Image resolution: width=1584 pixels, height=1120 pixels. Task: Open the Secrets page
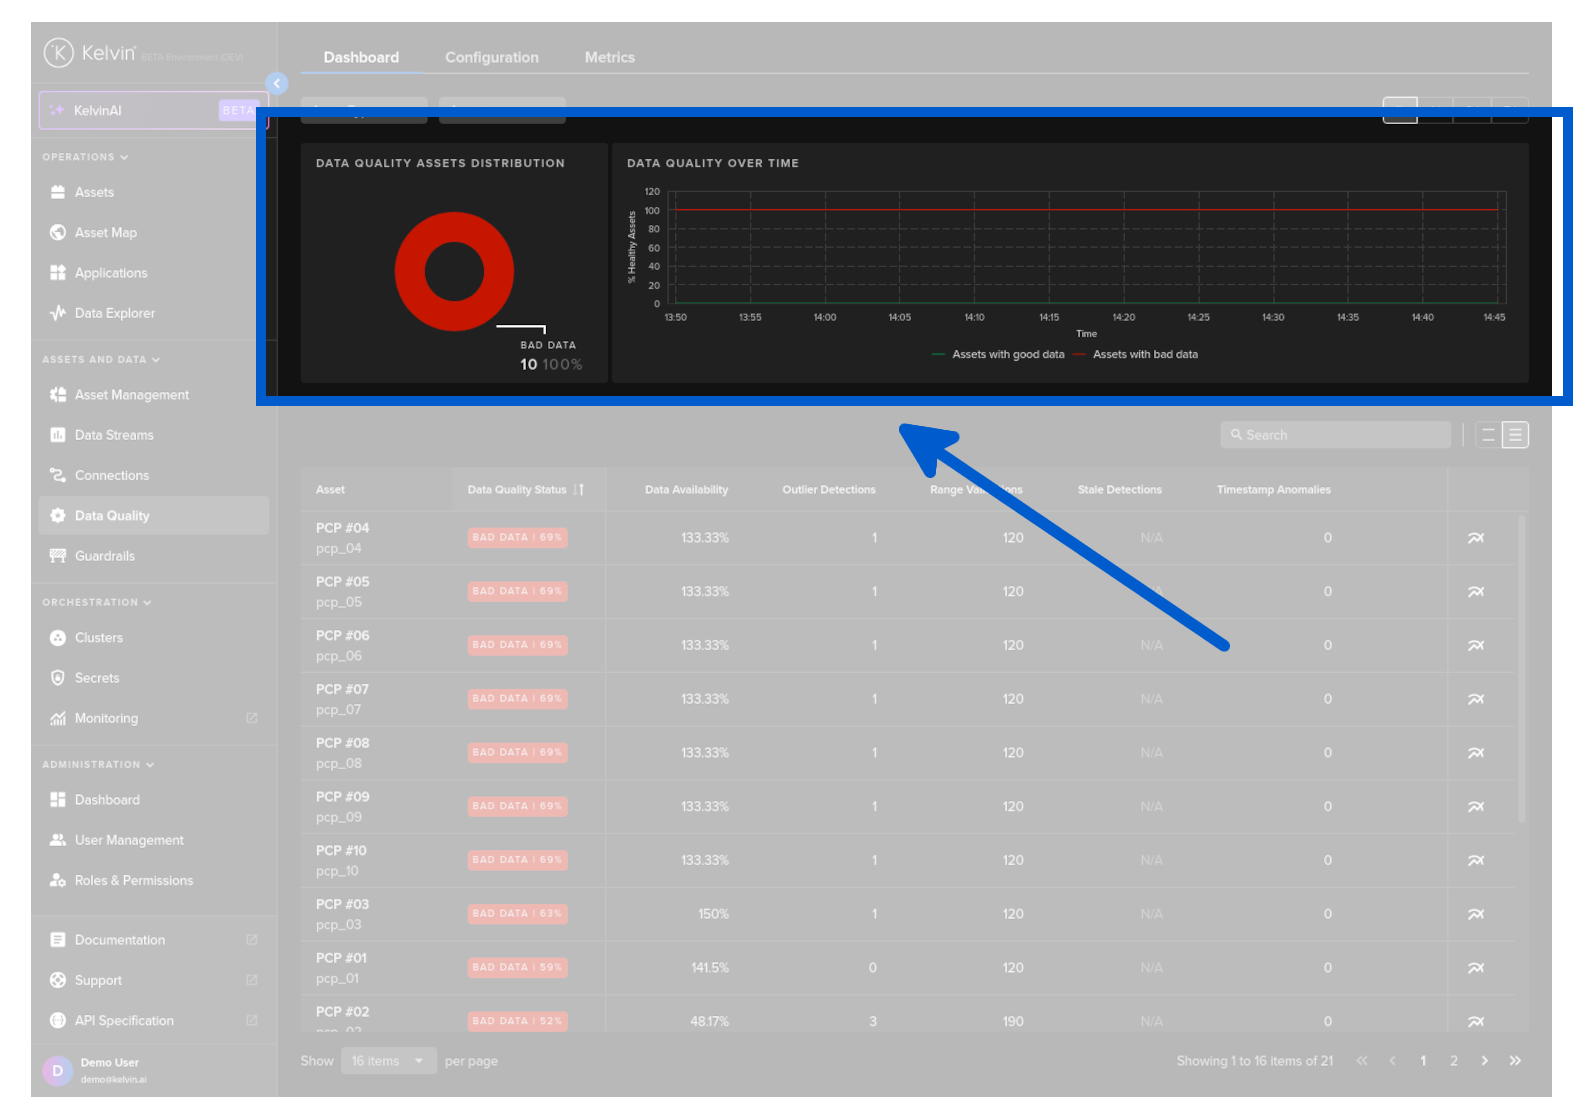pyautogui.click(x=96, y=678)
